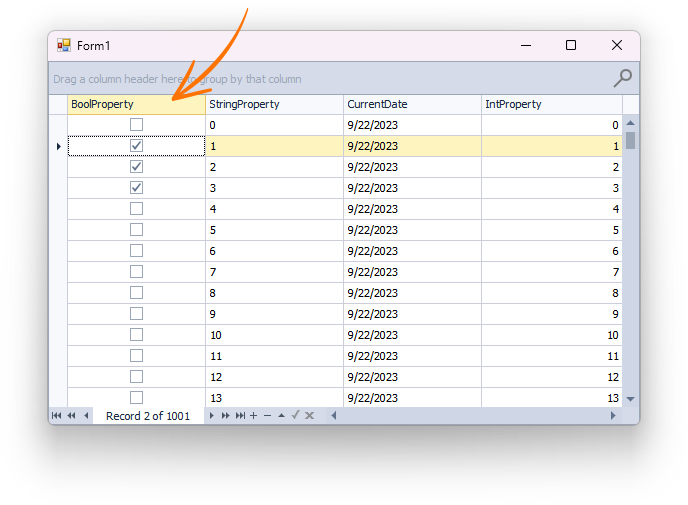The height and width of the screenshot is (505, 688).
Task: Check BoolProperty box in row 4
Action: [136, 208]
